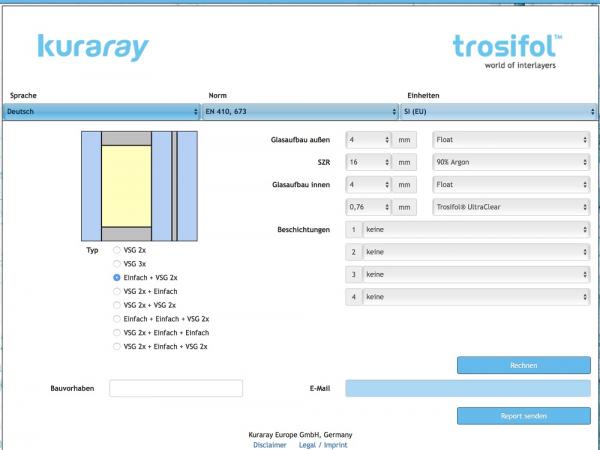Select the VSG 2x + VSG 2x type

(117, 305)
